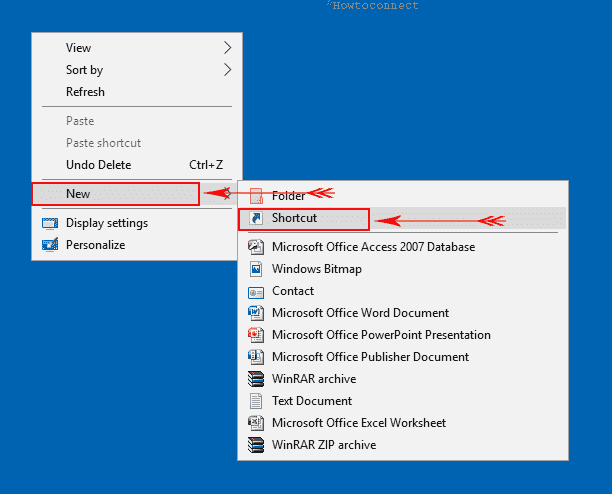Click the PowerPoint Presentation icon
The image size is (612, 494).
[x=256, y=335]
